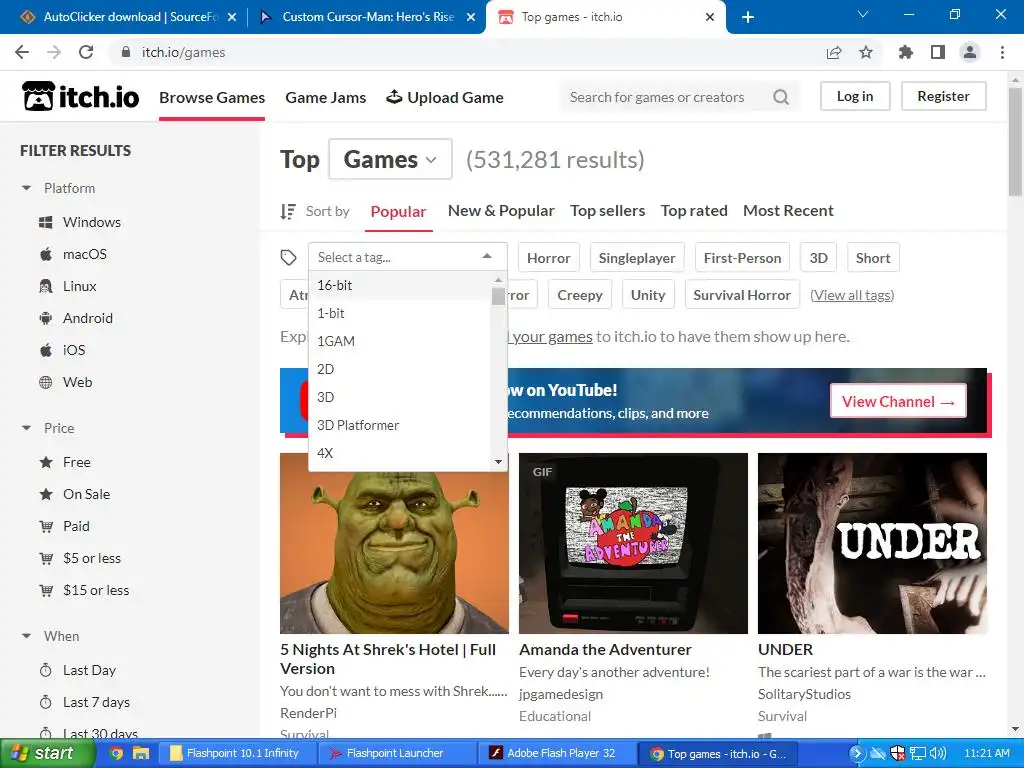Select the Horror tag button

pos(549,258)
